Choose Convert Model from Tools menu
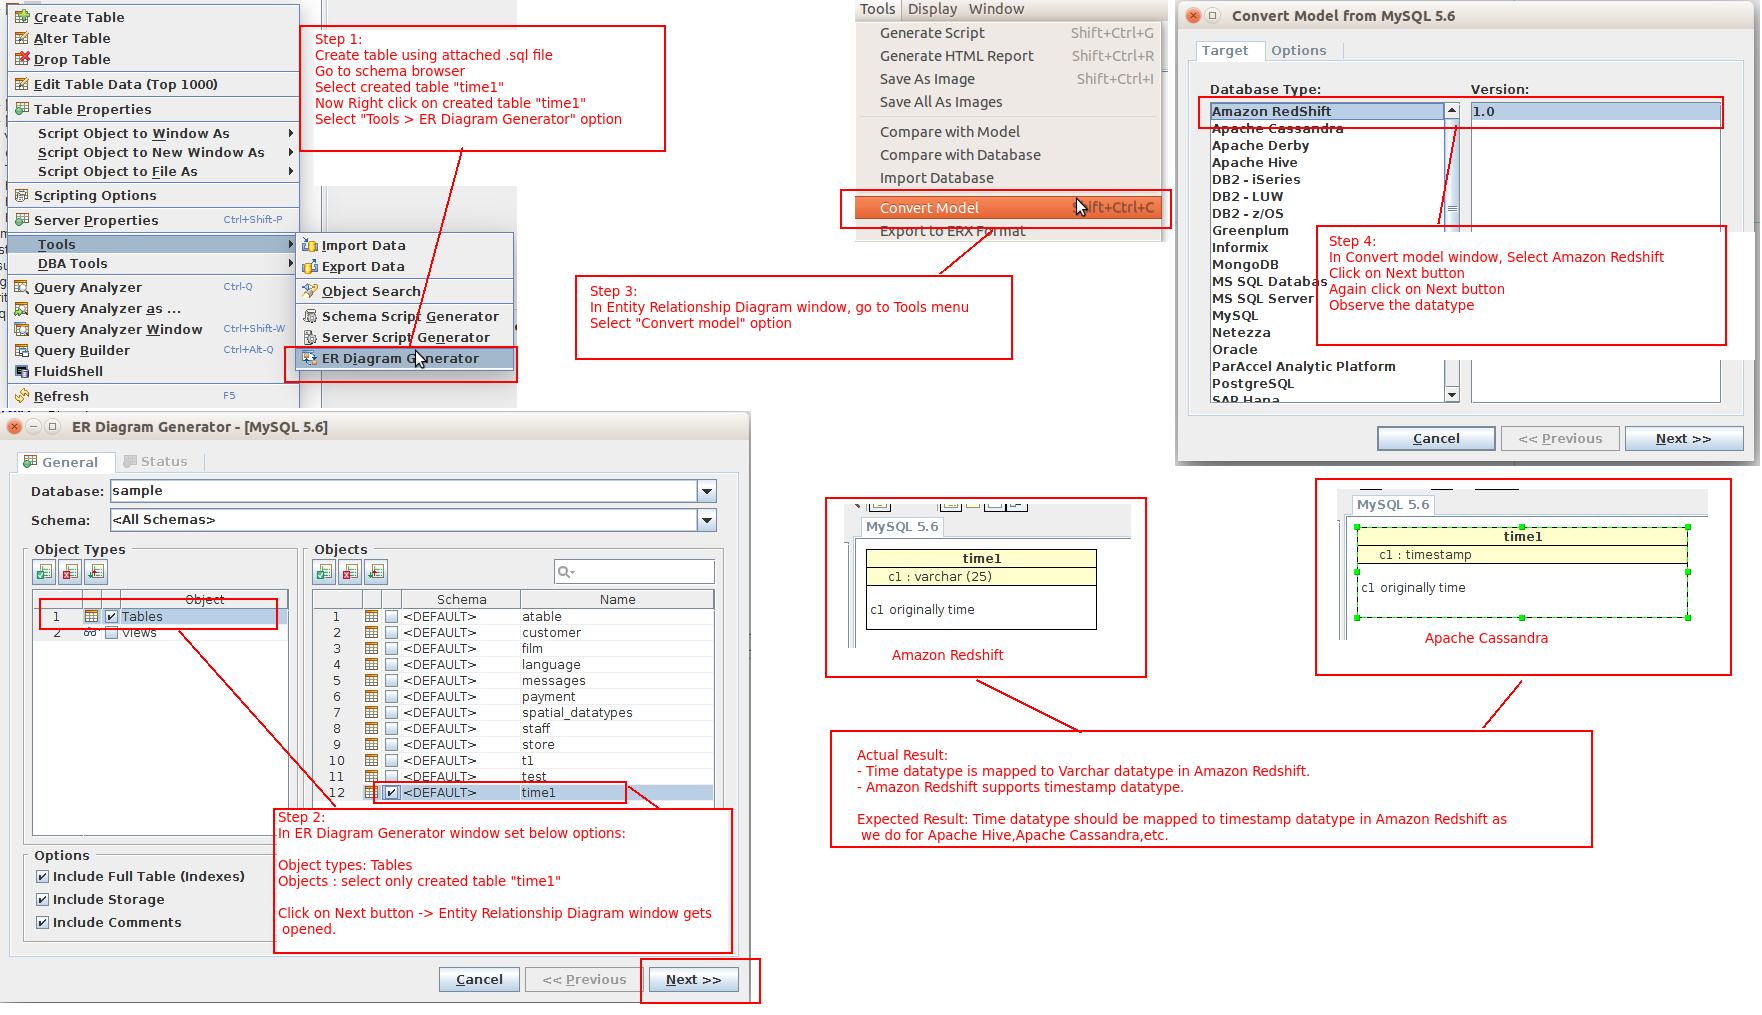Image resolution: width=1762 pixels, height=1015 pixels. click(1006, 208)
